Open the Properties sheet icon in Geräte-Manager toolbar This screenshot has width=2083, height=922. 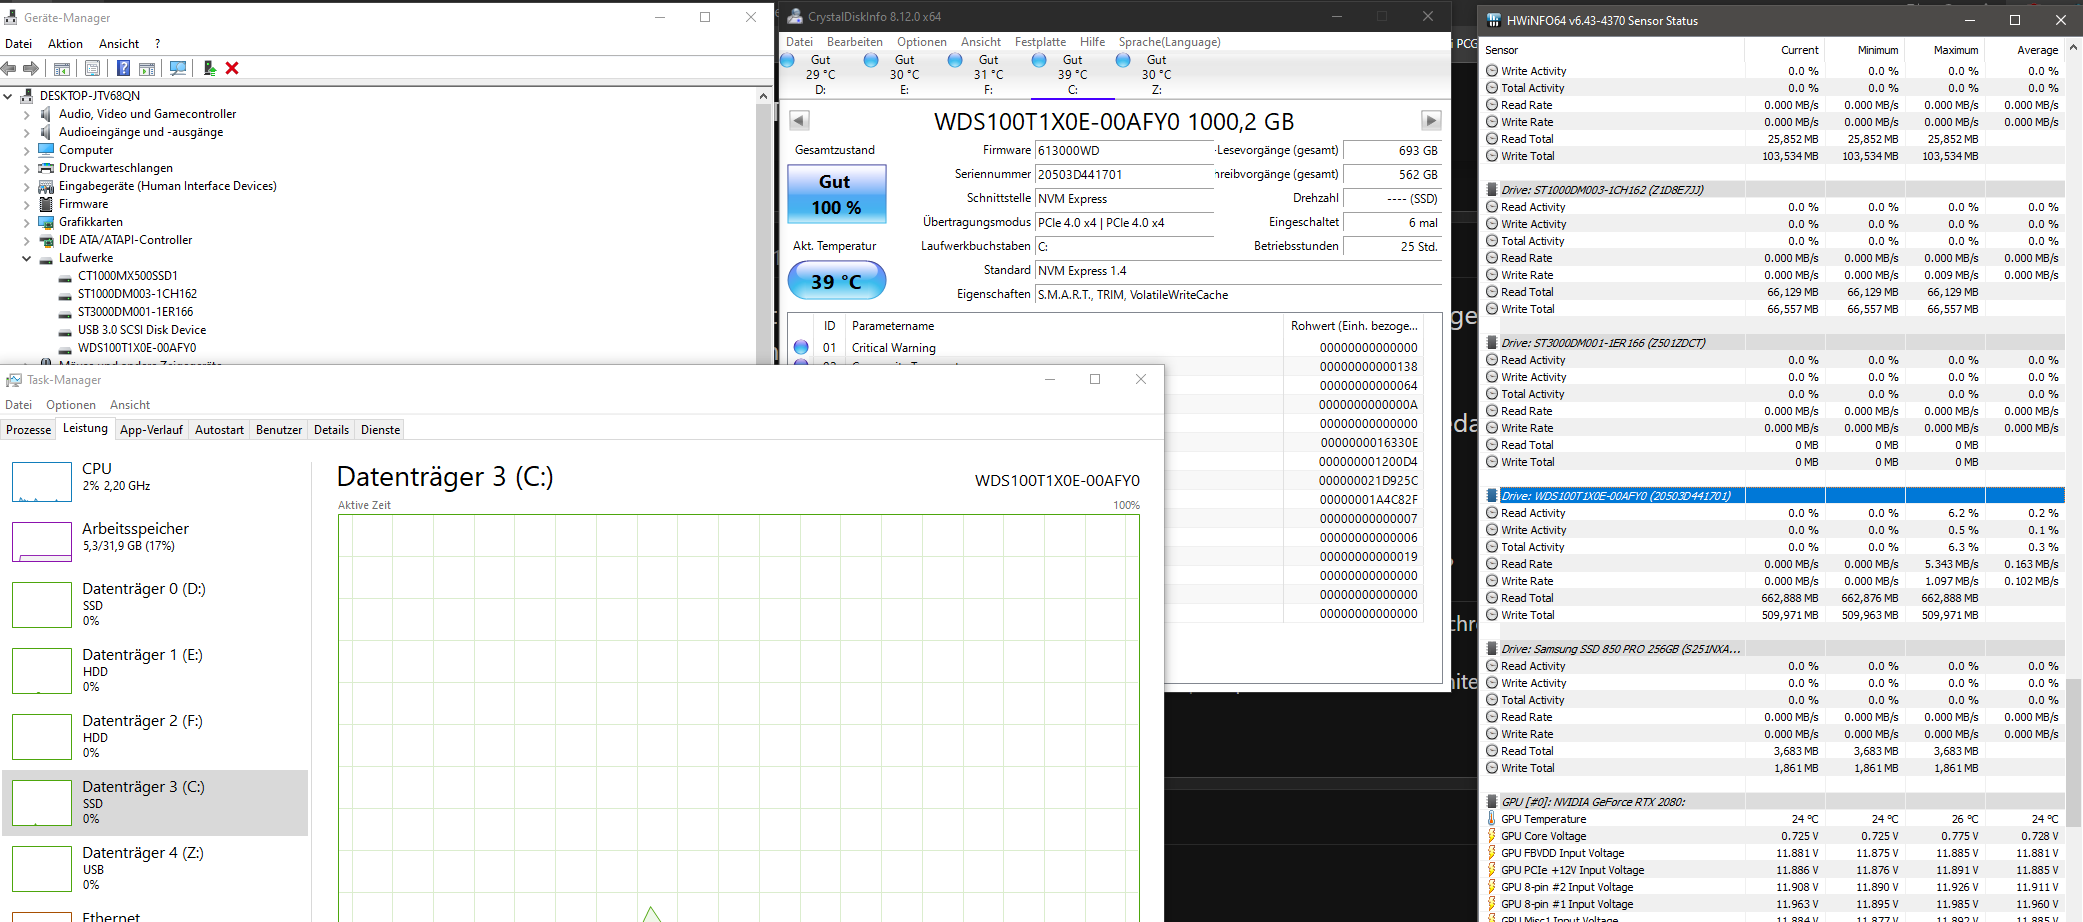click(92, 68)
